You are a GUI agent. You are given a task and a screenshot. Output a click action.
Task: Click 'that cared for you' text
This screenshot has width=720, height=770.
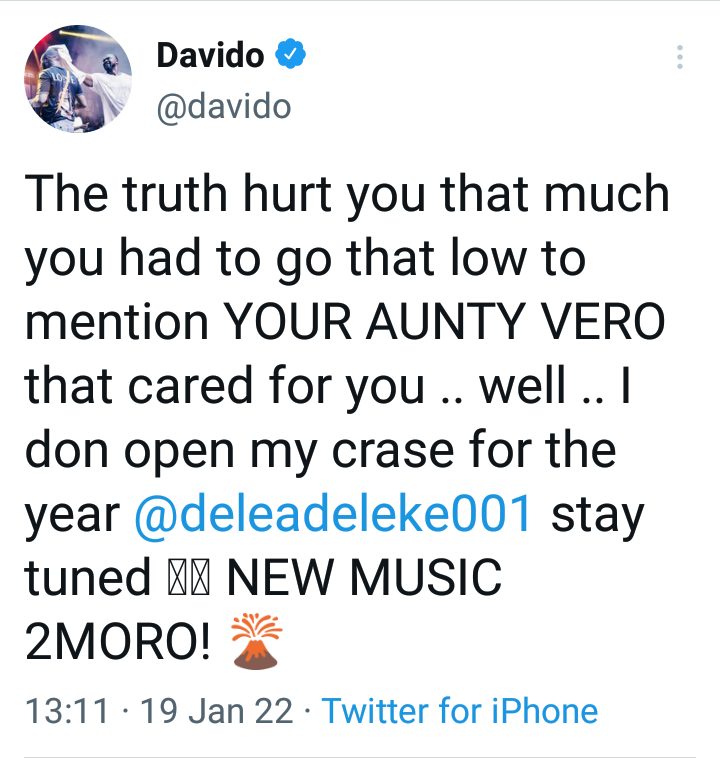[224, 386]
